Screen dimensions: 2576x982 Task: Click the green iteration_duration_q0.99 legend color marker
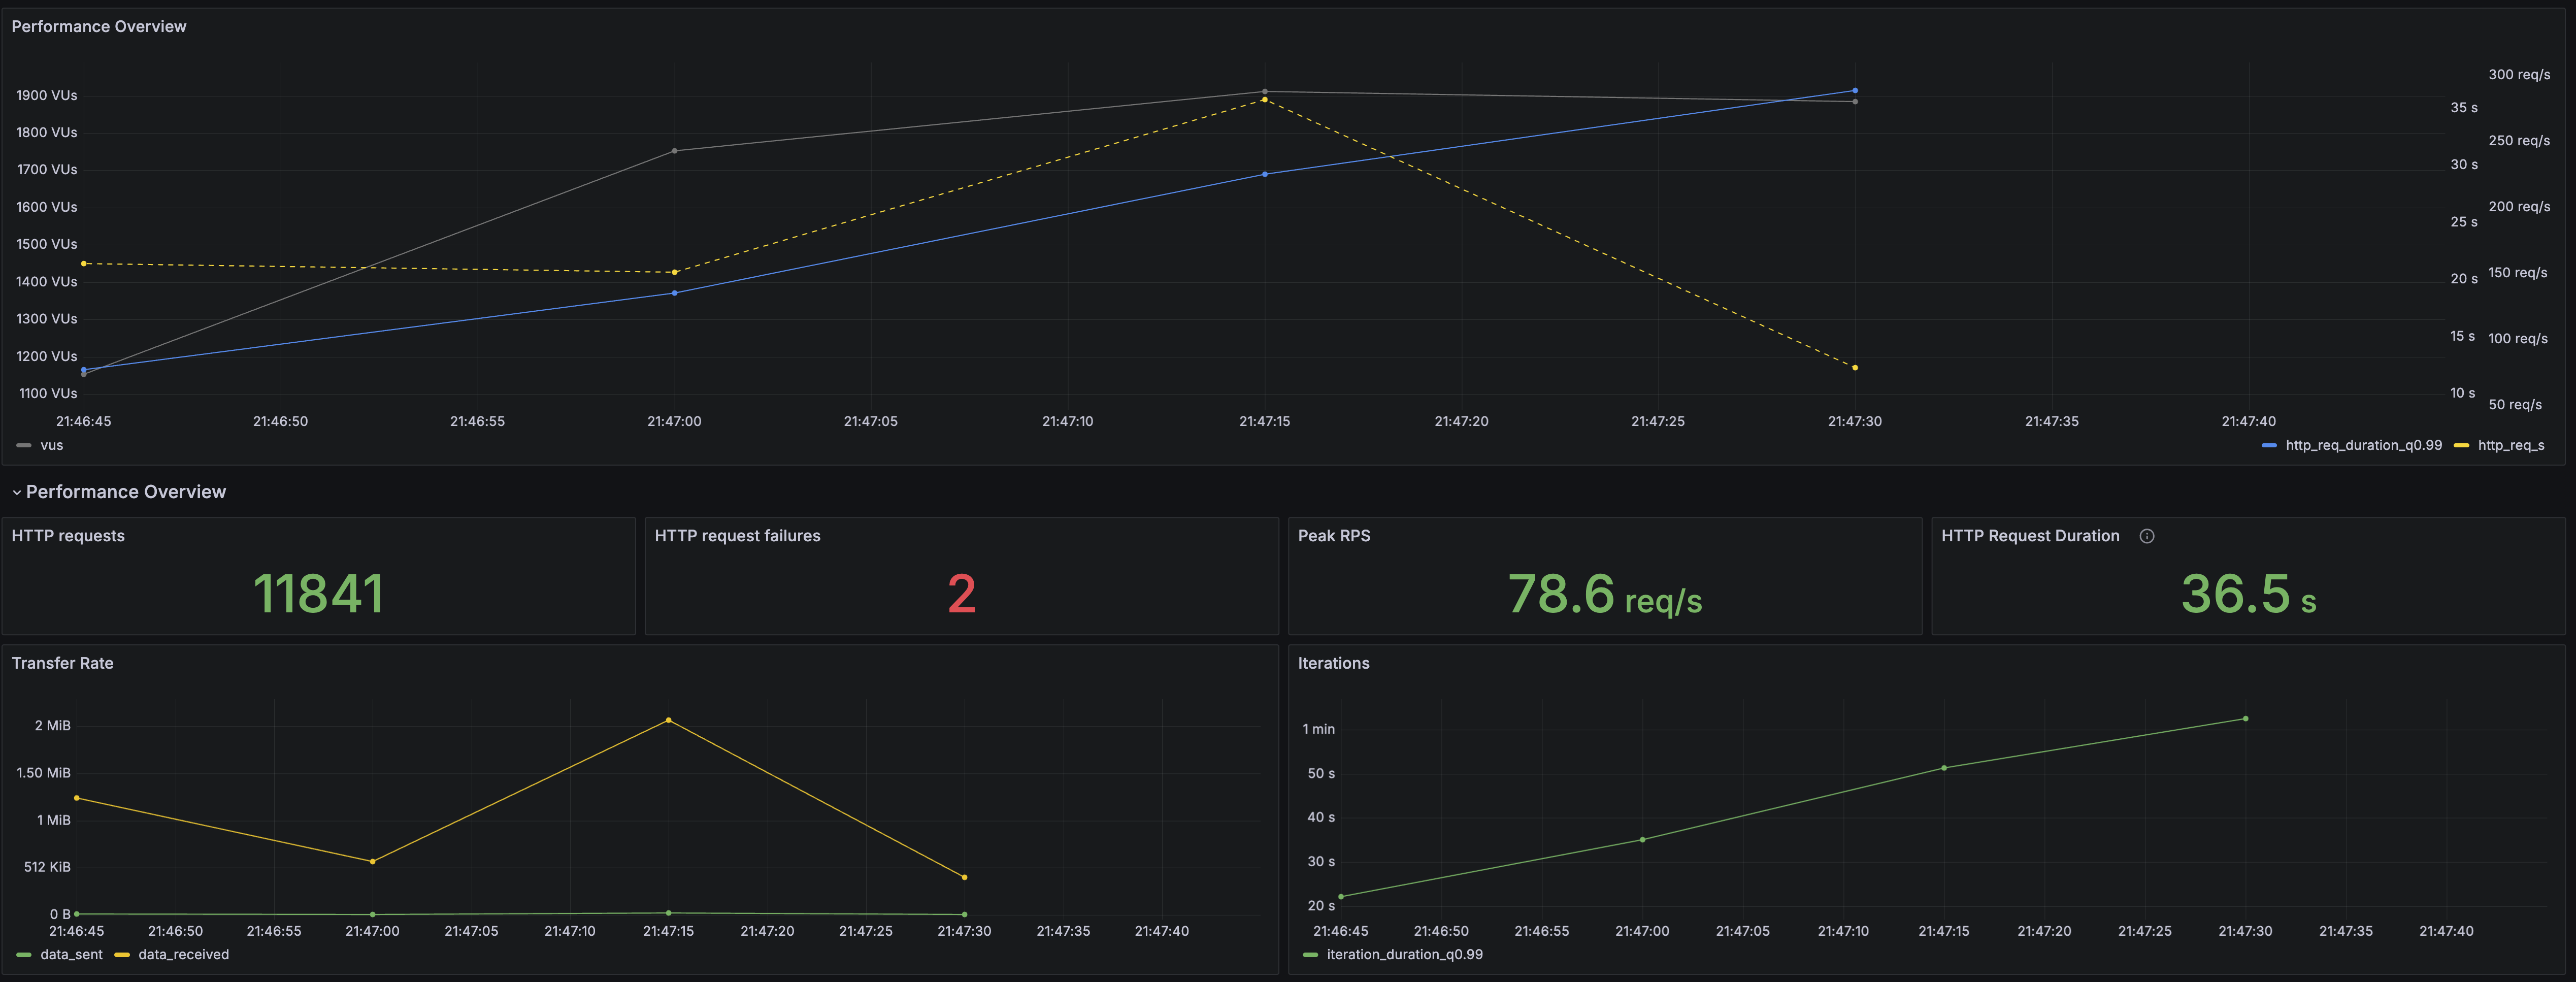point(1310,955)
